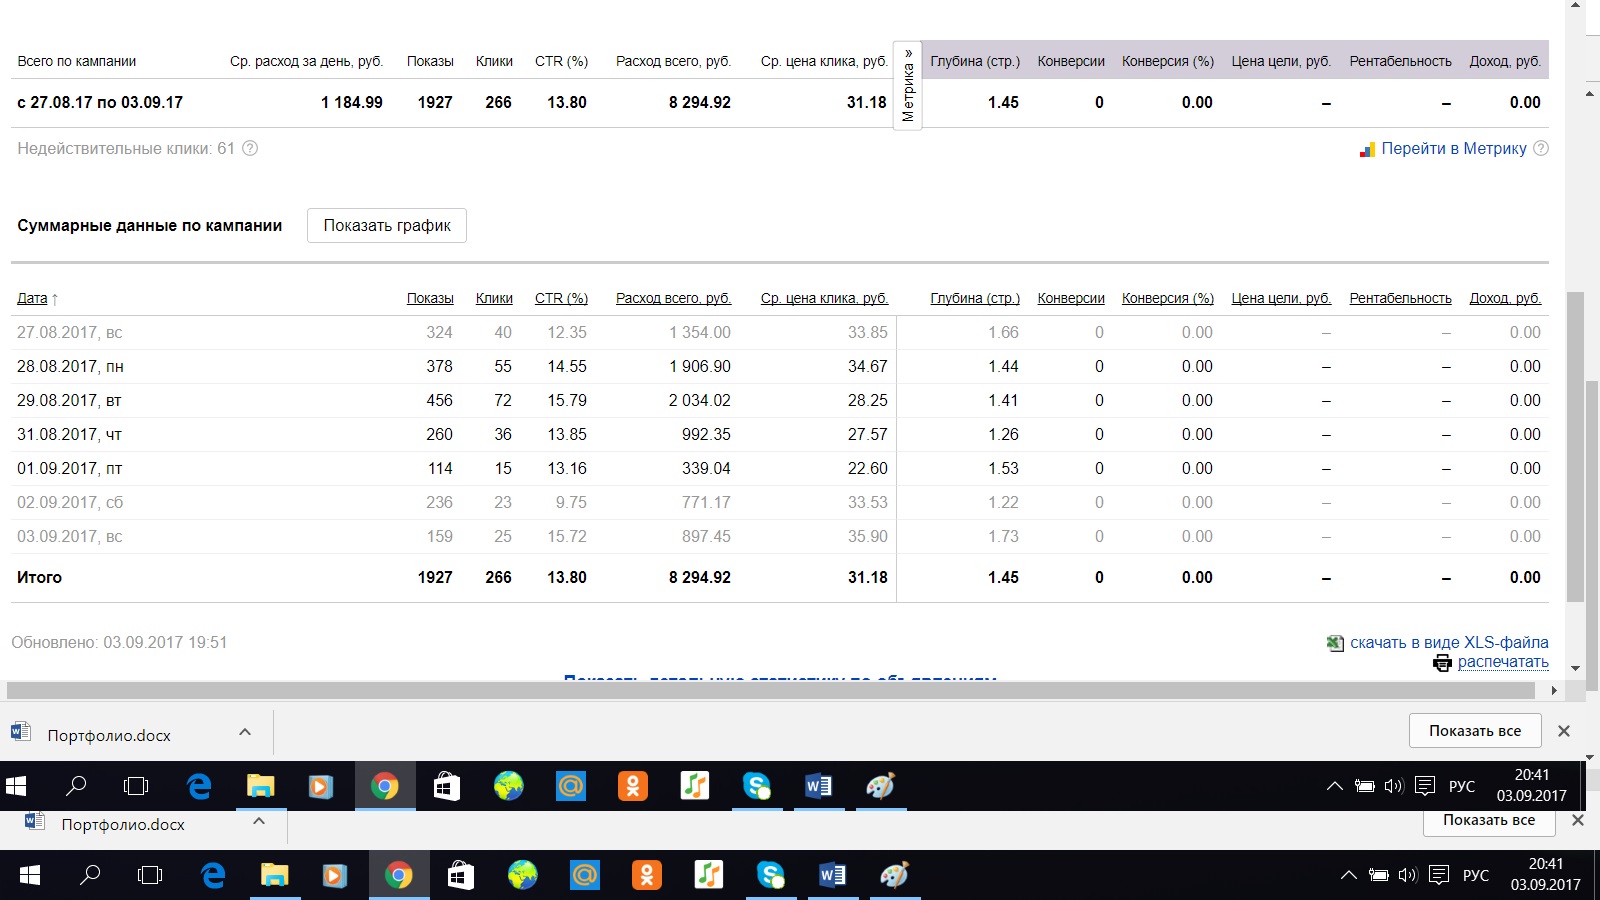Open Microsoft Store in the upper taskbar
Screen dimensions: 1600x900
click(x=447, y=786)
